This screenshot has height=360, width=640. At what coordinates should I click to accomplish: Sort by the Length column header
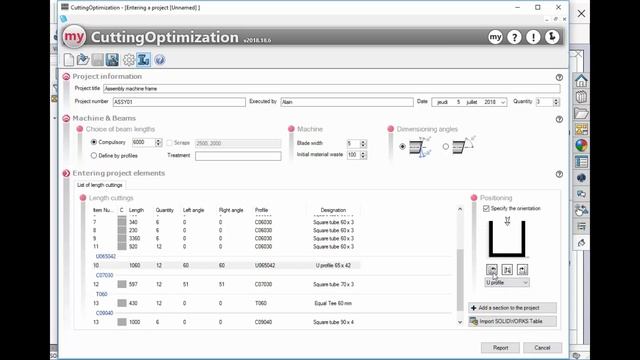(x=136, y=210)
